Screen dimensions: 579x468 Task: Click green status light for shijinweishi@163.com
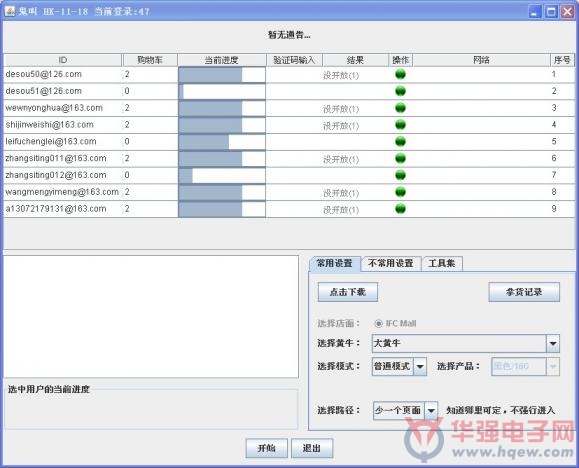[x=400, y=124]
